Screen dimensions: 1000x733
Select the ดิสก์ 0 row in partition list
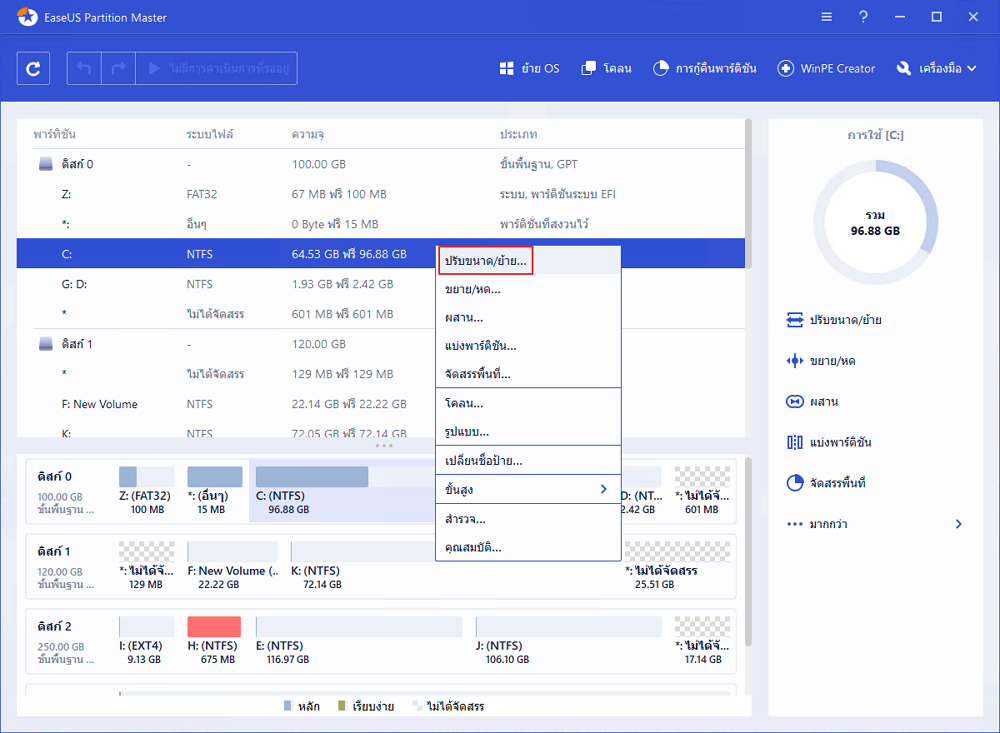pyautogui.click(x=381, y=164)
